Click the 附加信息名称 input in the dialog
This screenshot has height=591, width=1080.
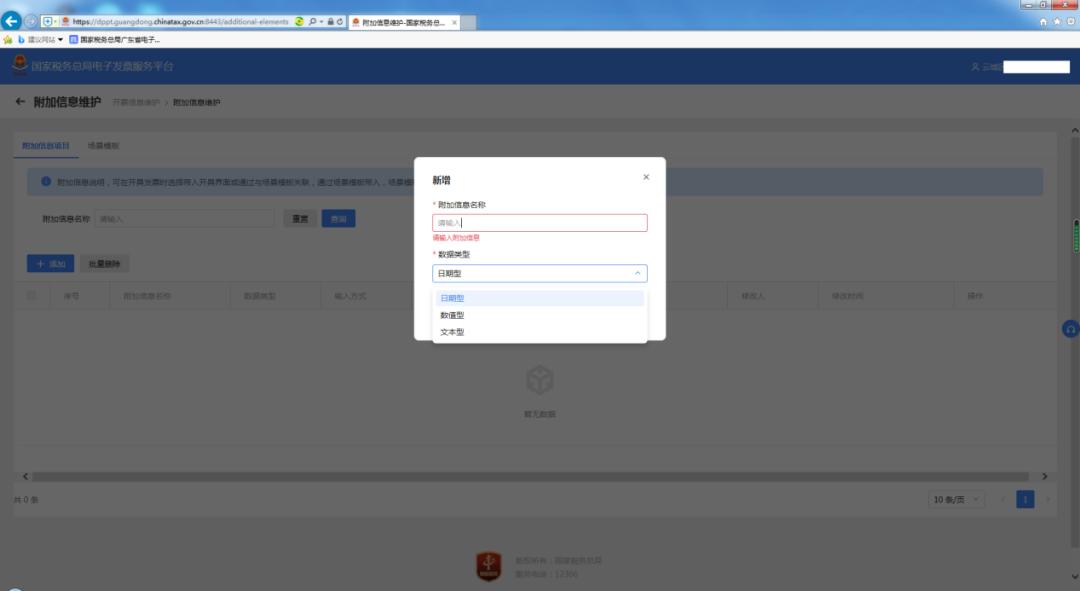539,223
